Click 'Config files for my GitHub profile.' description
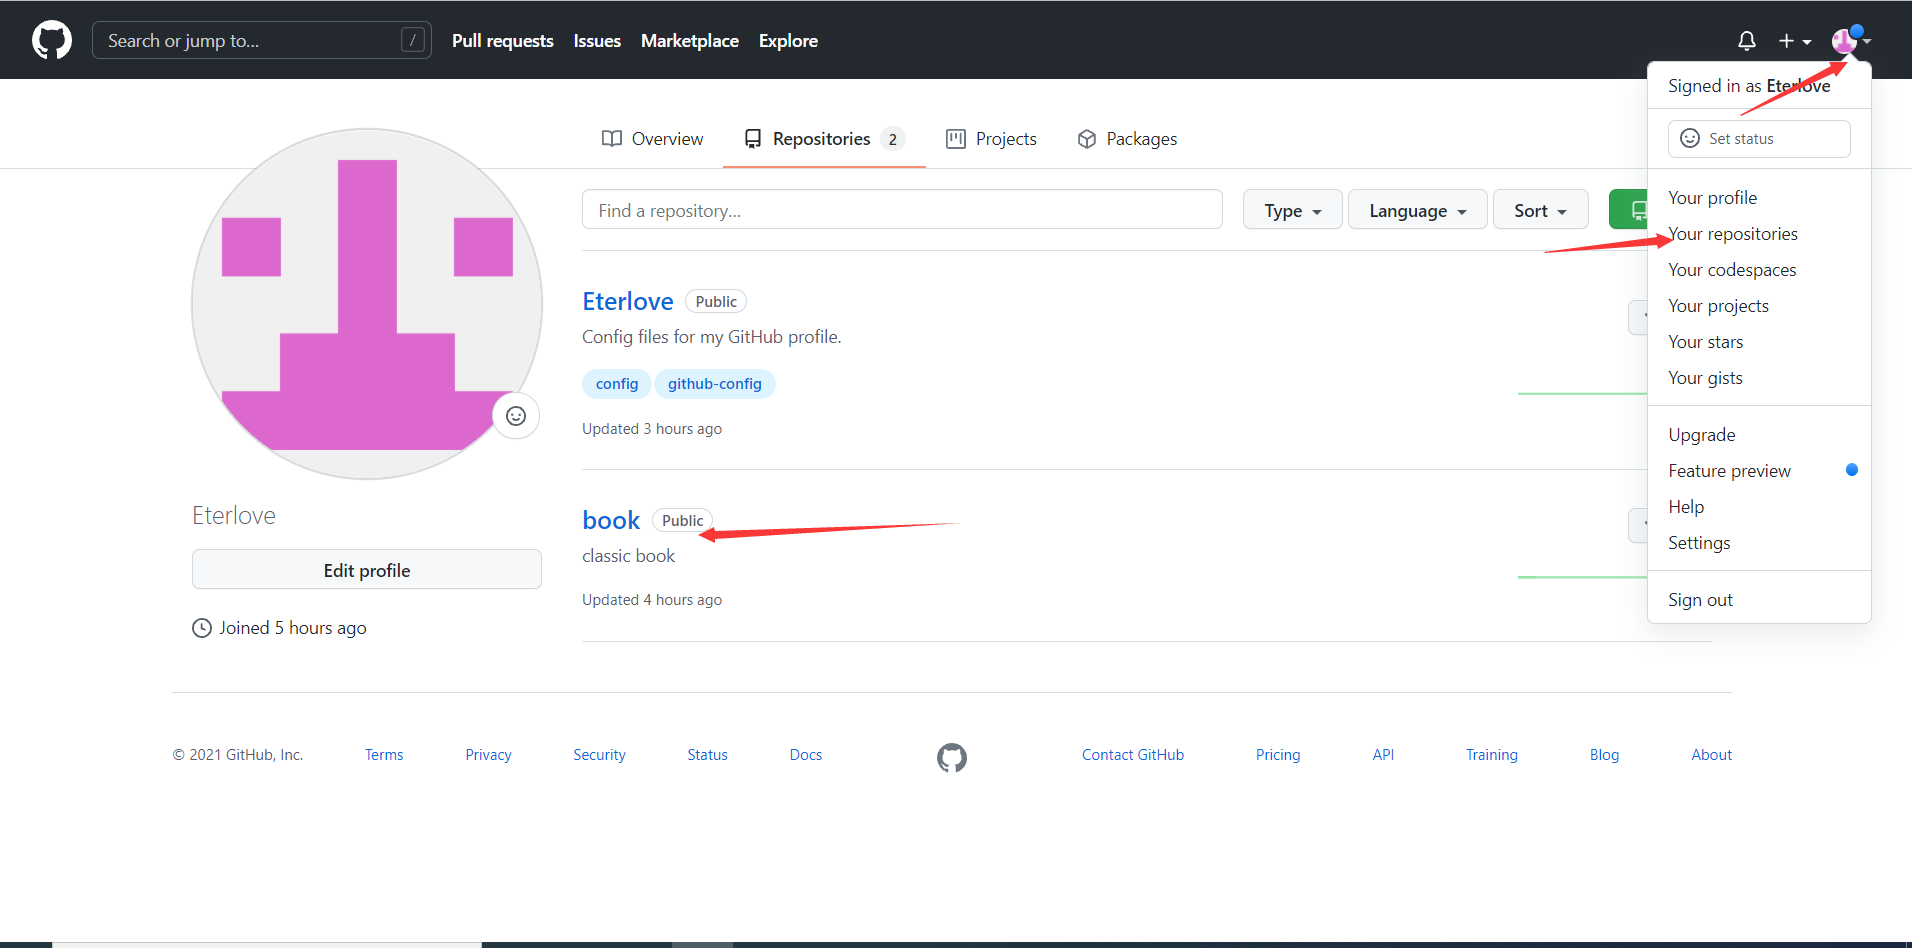The image size is (1912, 948). (x=712, y=337)
